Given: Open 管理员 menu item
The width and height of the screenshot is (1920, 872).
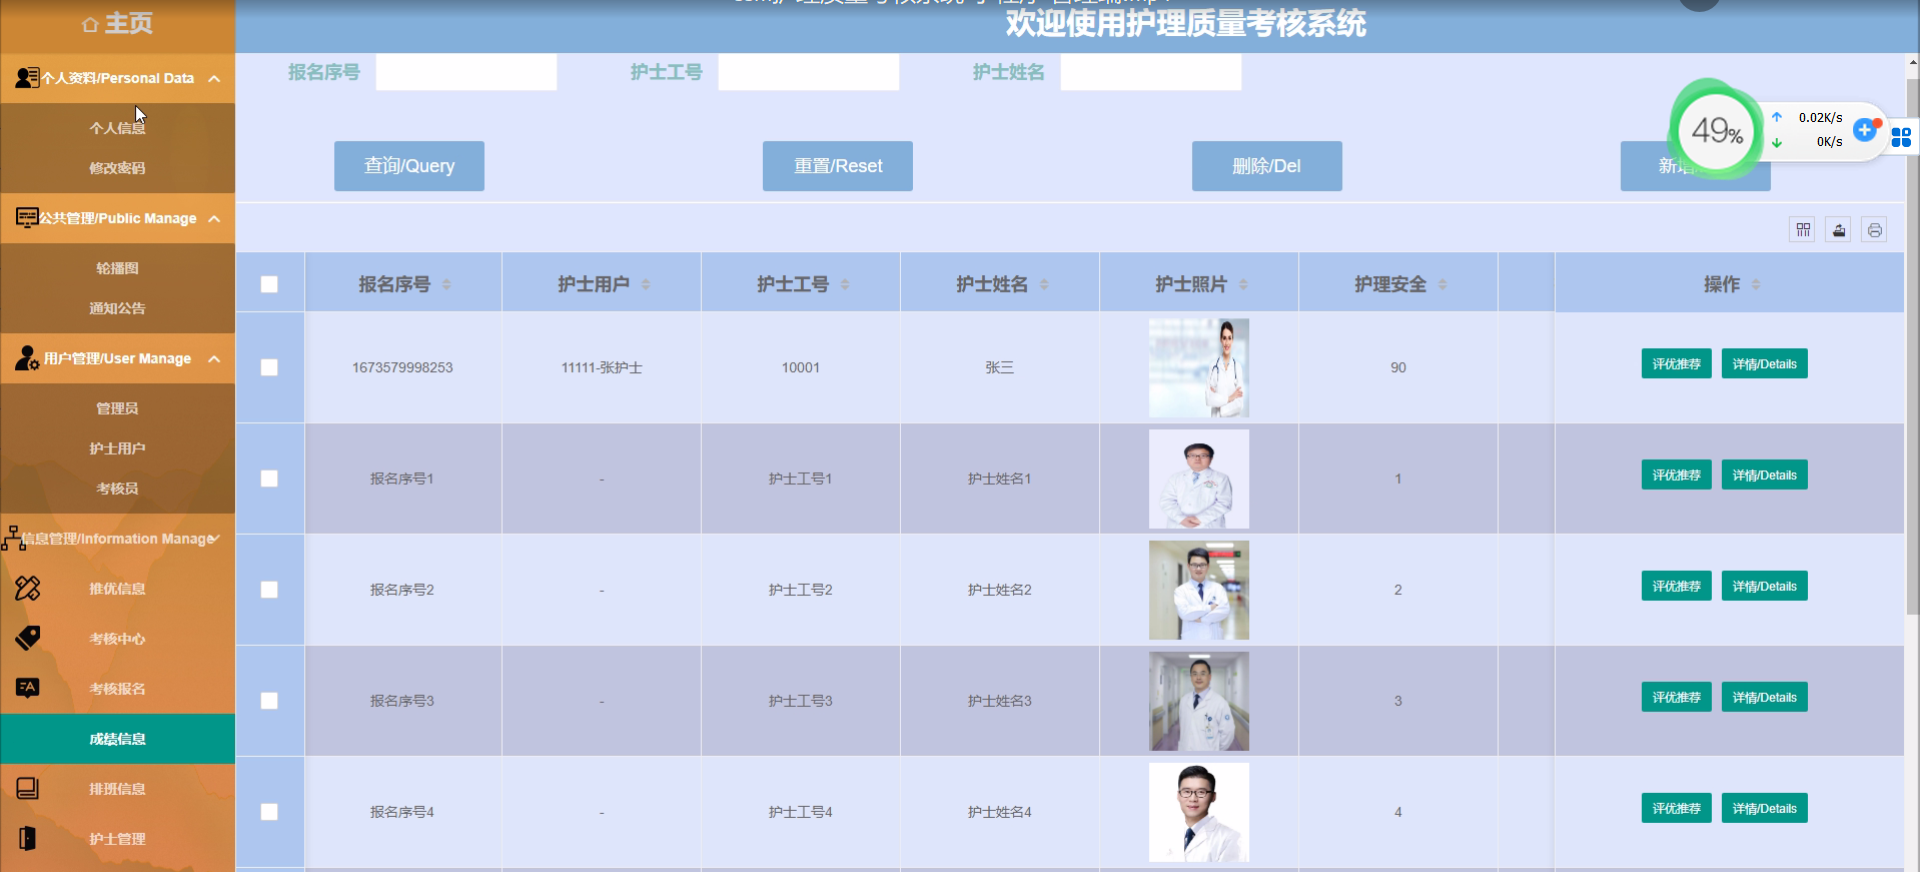Looking at the screenshot, I should pyautogui.click(x=117, y=408).
